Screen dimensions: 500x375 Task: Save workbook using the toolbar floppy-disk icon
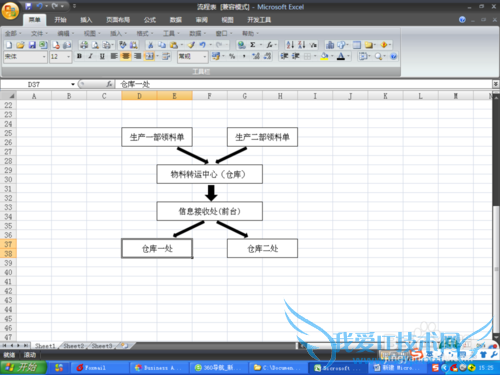[x=32, y=45]
